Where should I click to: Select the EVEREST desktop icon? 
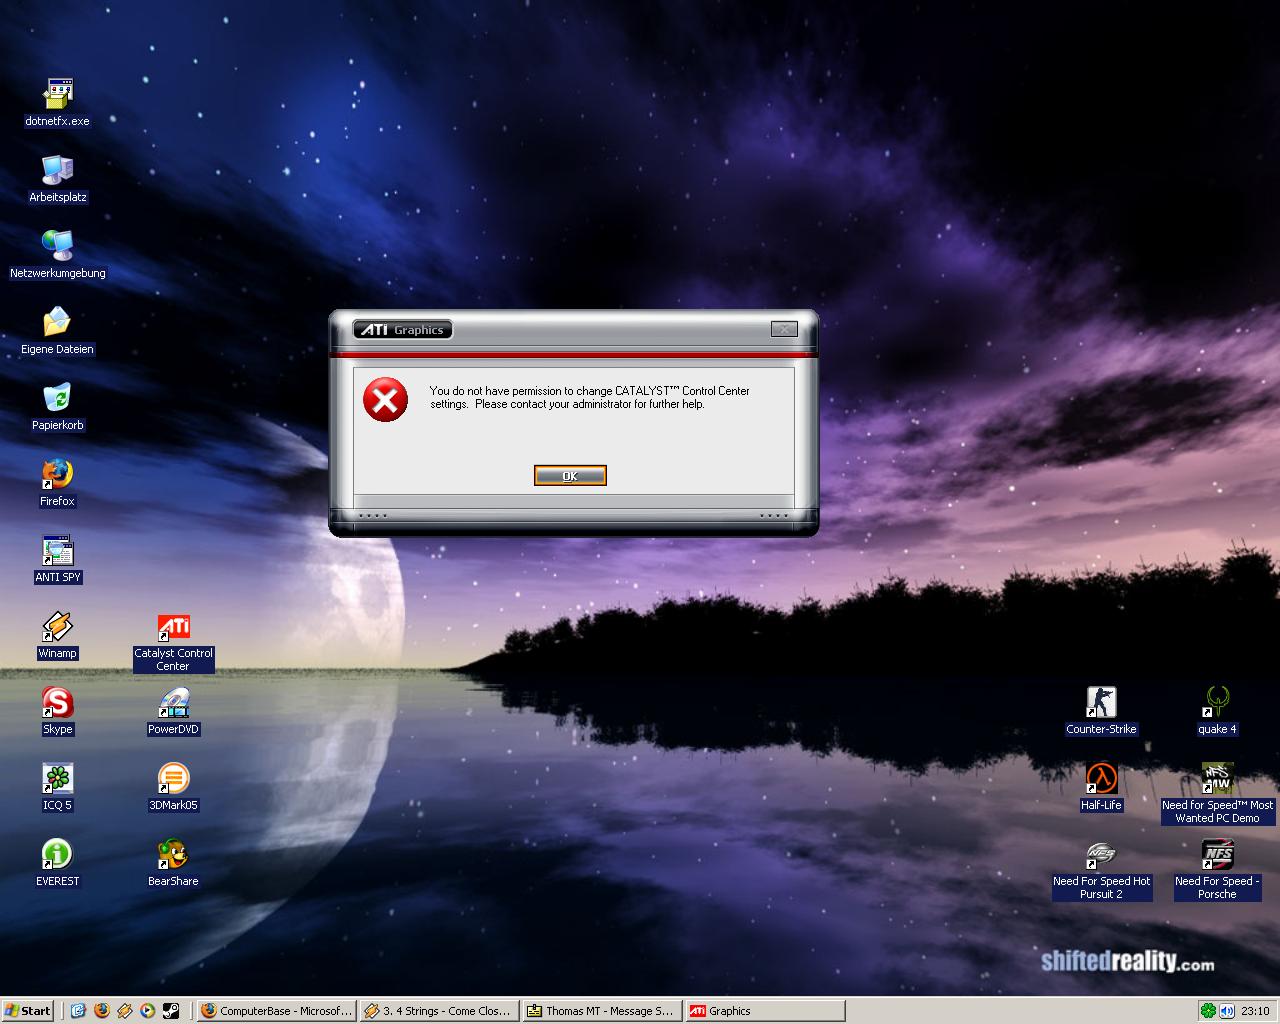58,863
